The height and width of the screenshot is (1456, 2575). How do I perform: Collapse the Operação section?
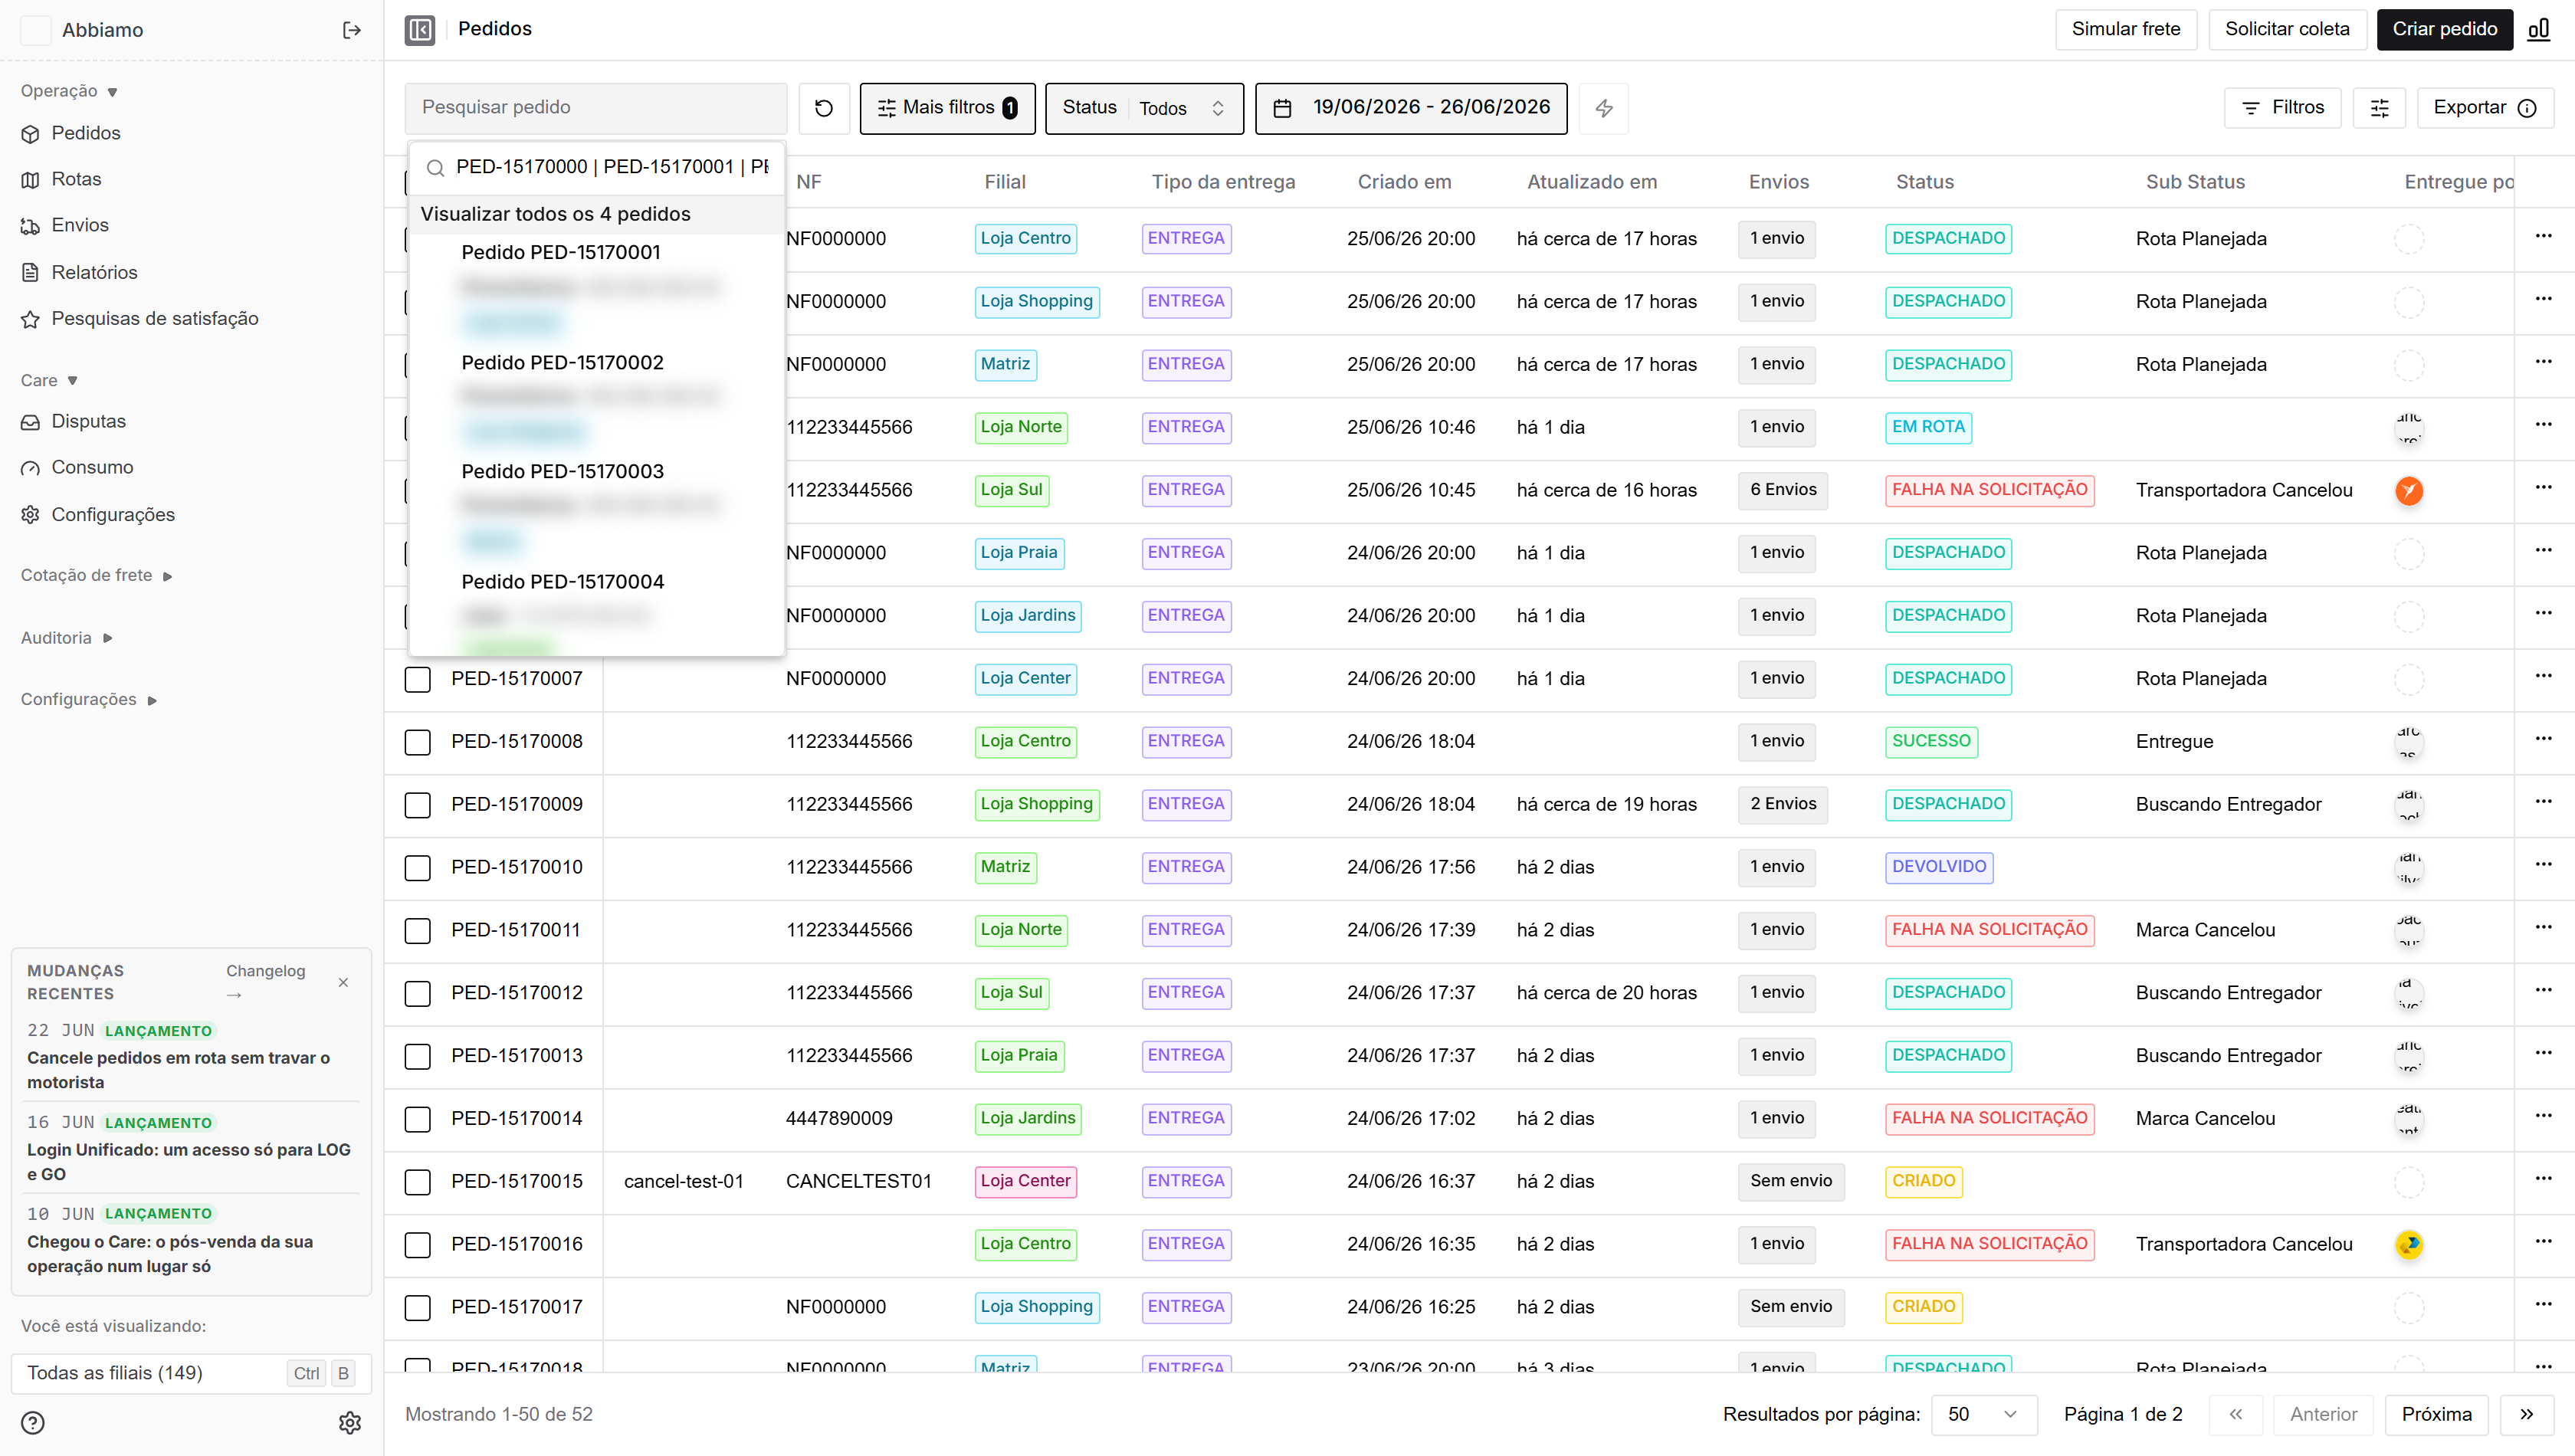pyautogui.click(x=69, y=91)
